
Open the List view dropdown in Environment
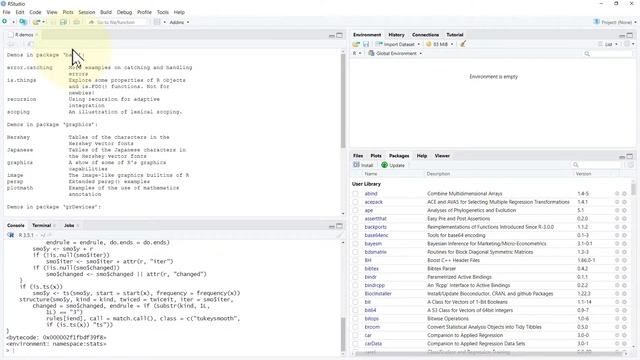click(x=608, y=44)
